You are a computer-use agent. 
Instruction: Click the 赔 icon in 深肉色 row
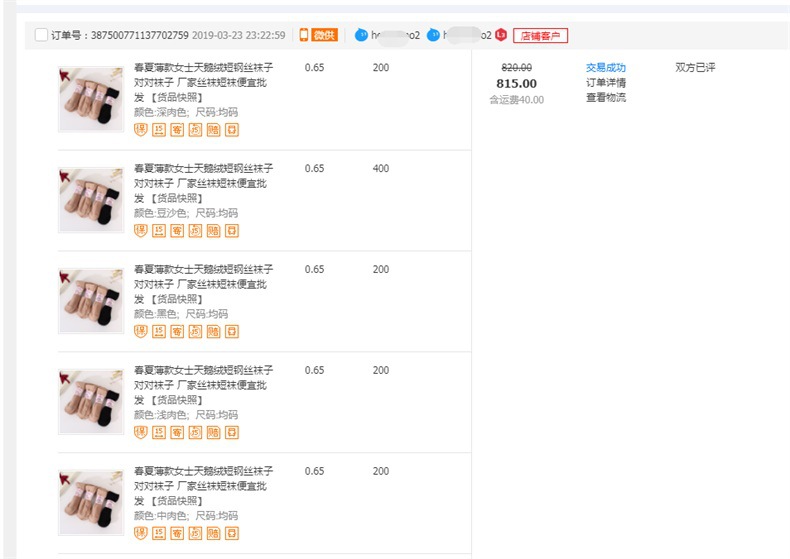tap(214, 130)
